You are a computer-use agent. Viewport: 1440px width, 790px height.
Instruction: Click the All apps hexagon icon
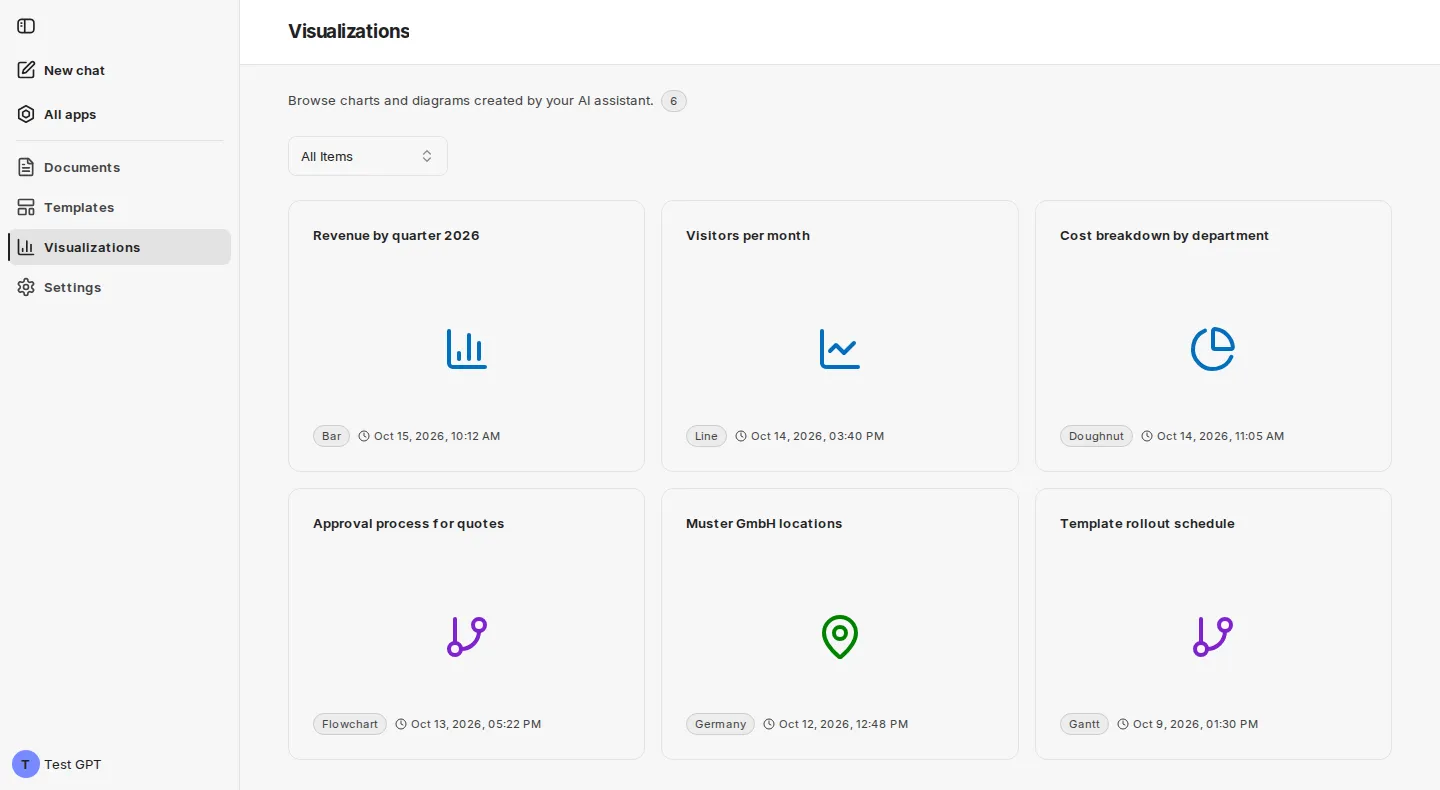(26, 114)
